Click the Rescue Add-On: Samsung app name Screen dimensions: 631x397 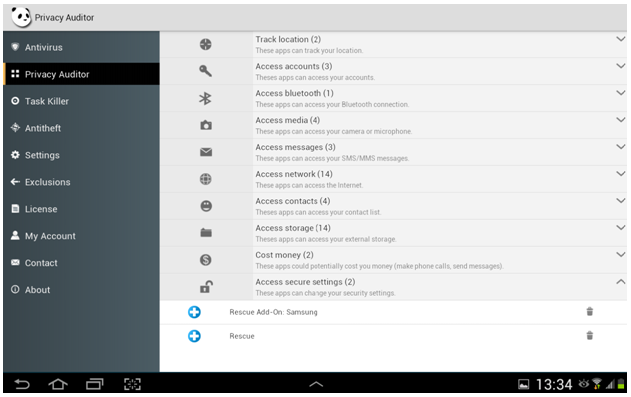pyautogui.click(x=273, y=312)
